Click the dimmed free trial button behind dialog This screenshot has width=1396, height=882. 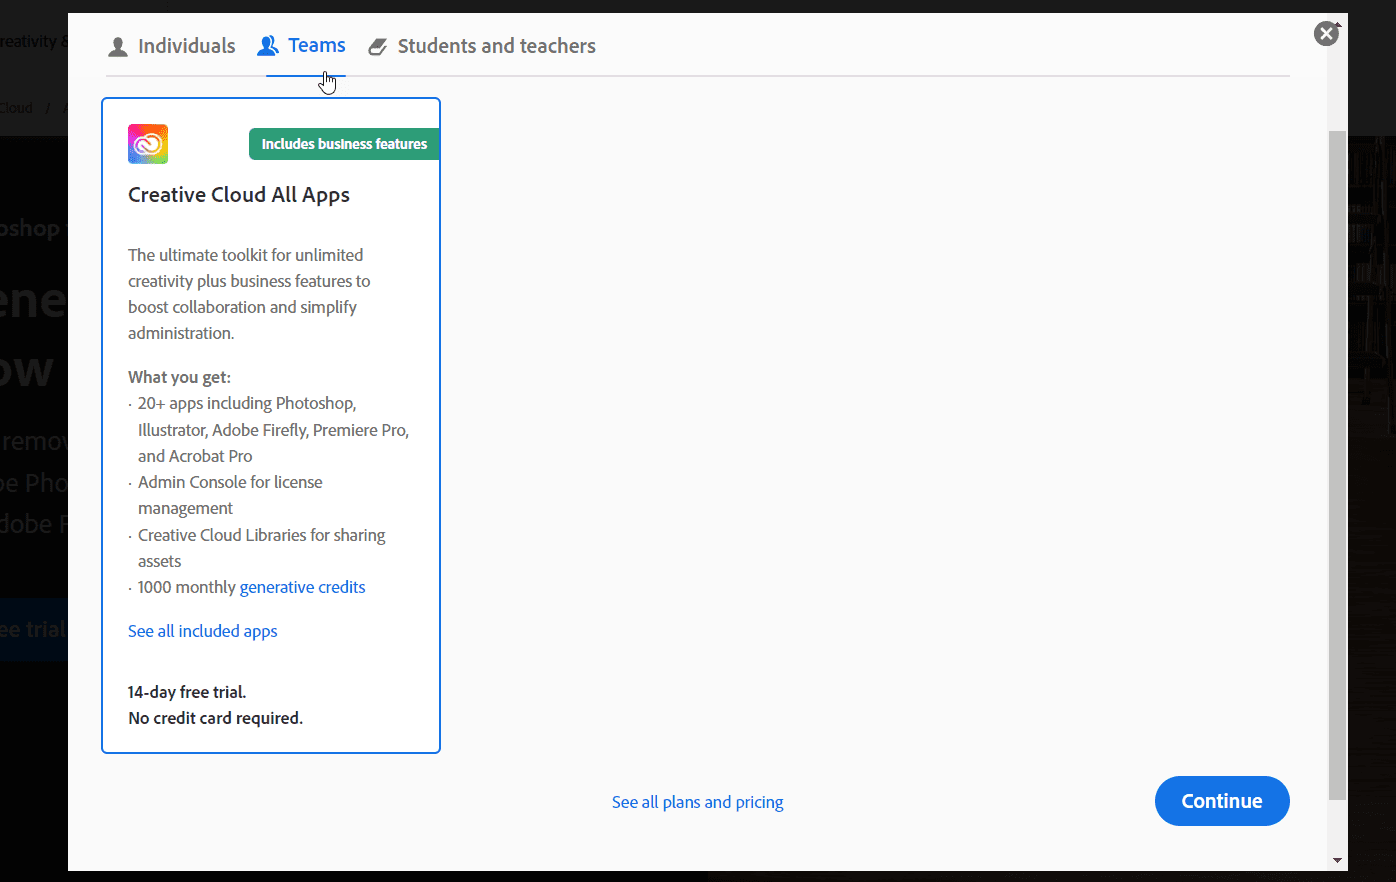click(34, 630)
